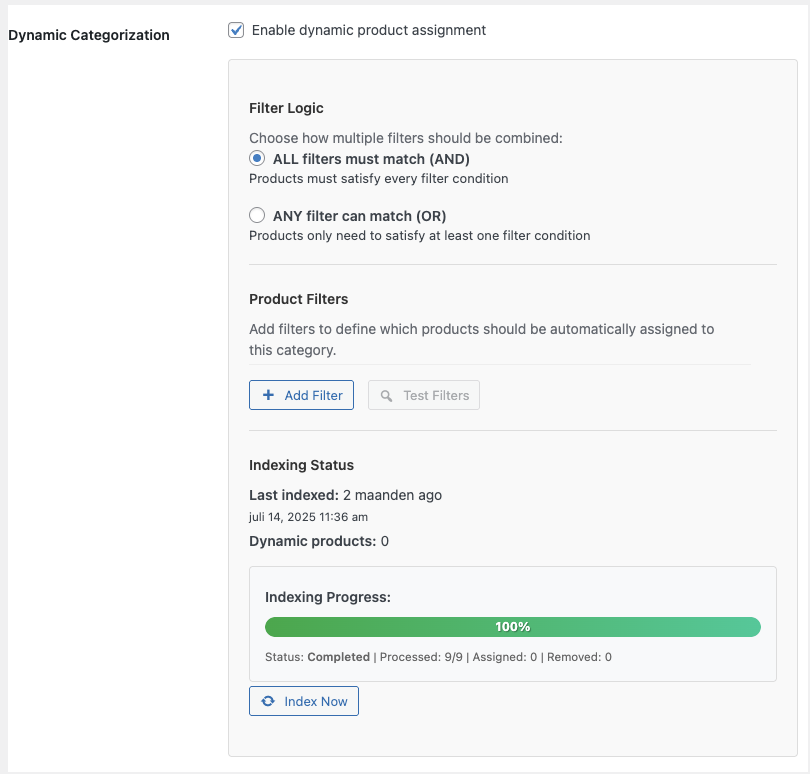
Task: Click the 'Indexing Status' heading
Action: [x=302, y=464]
